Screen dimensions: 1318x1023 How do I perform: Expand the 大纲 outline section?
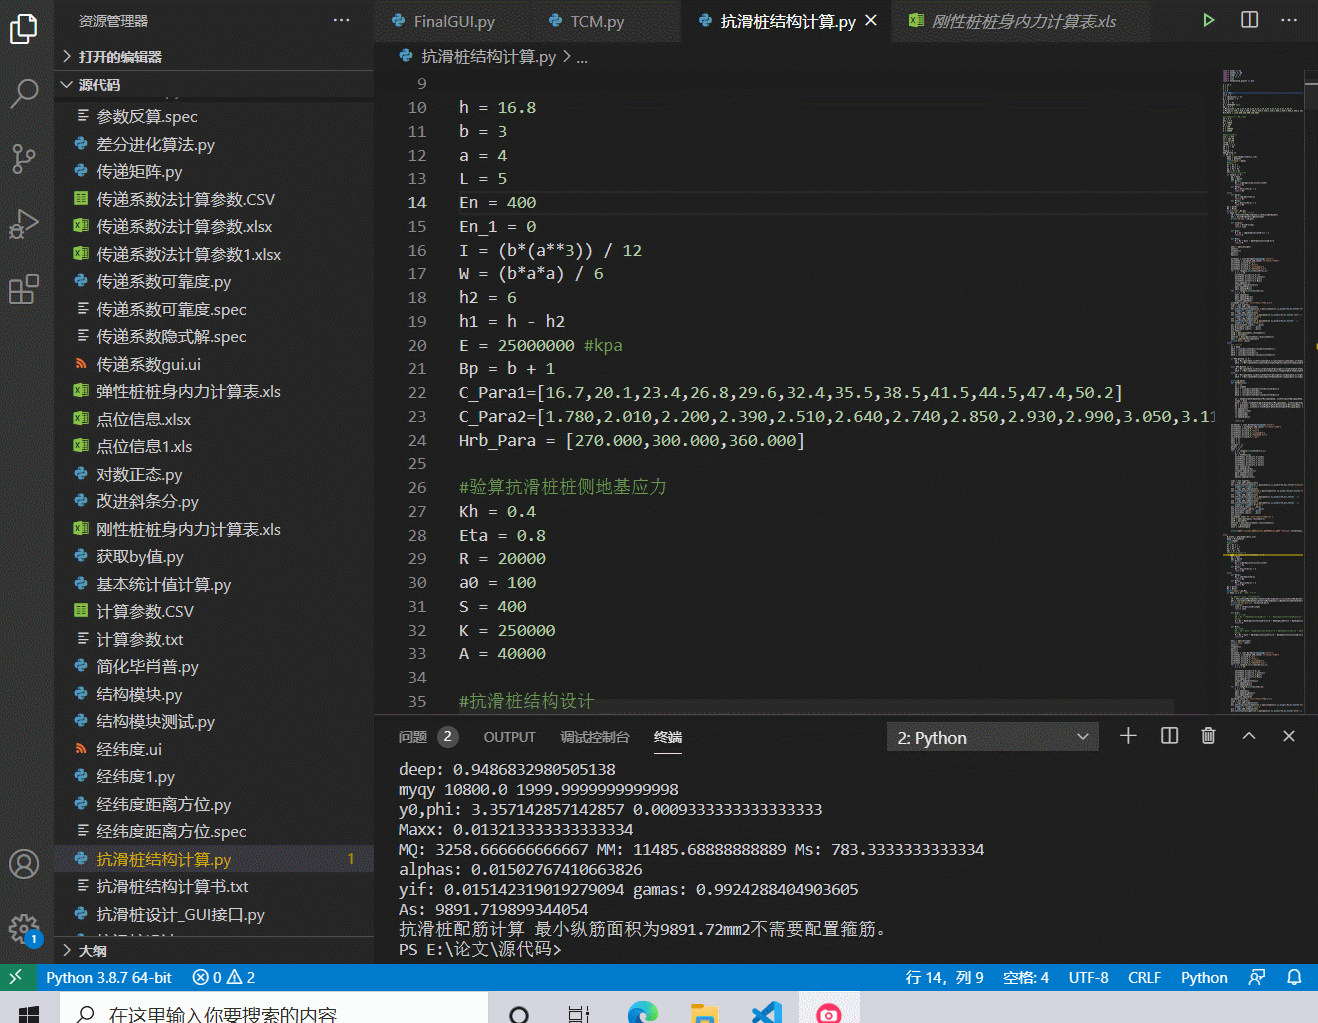(x=95, y=950)
